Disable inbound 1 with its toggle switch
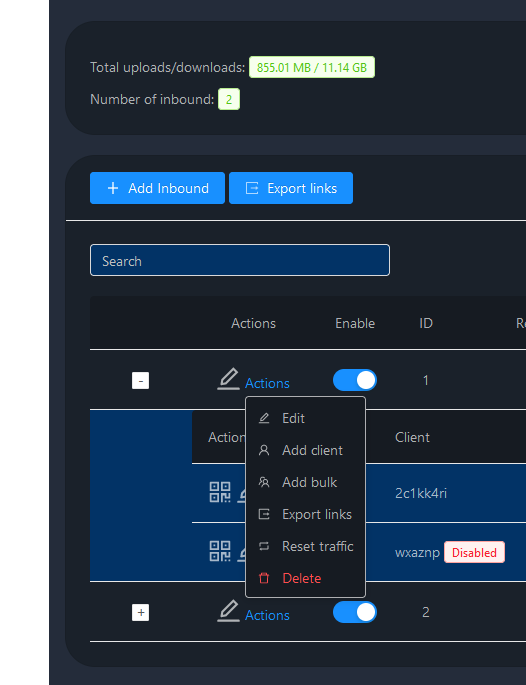 355,380
